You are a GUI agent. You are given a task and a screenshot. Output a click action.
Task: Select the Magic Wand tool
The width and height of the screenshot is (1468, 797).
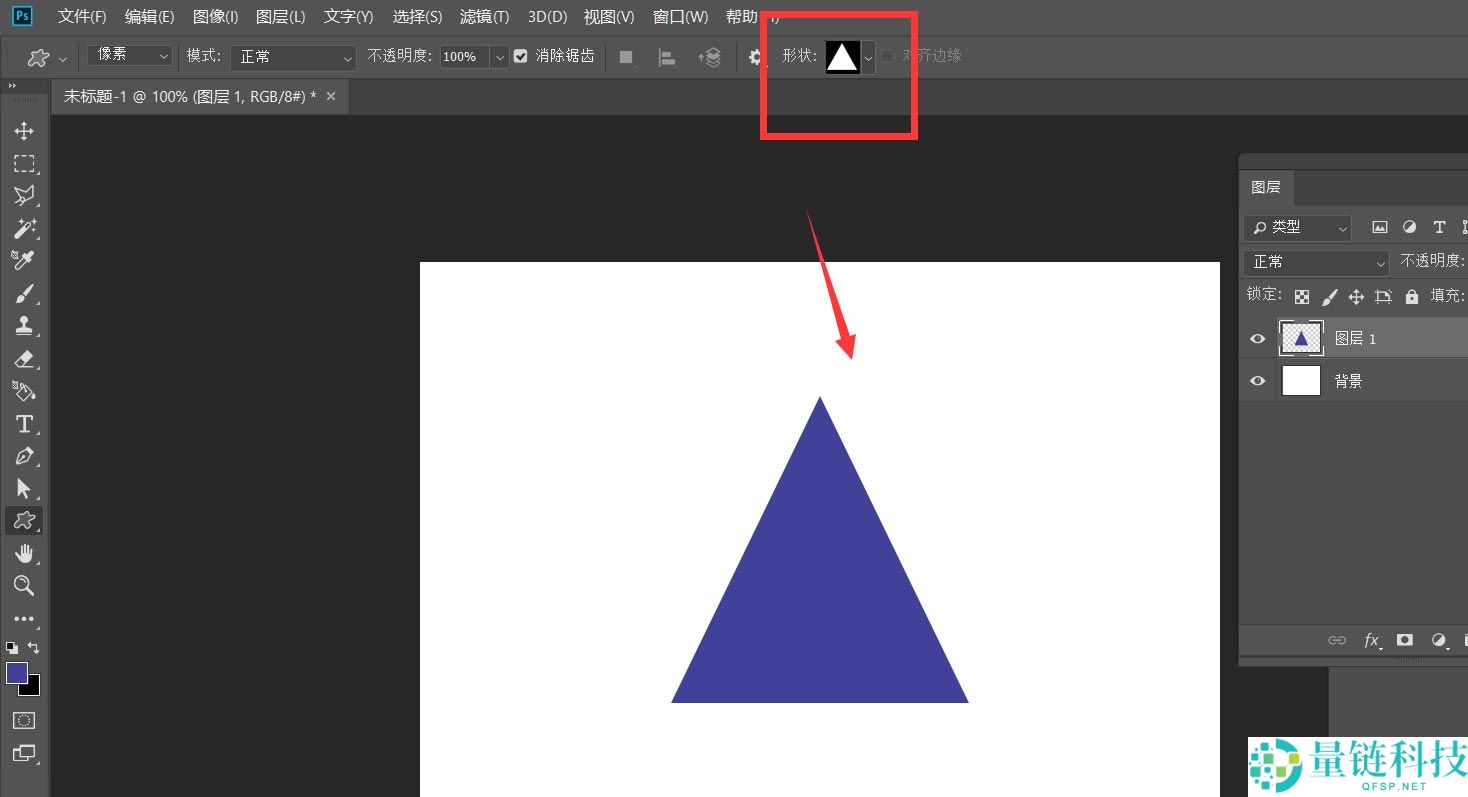(x=24, y=228)
